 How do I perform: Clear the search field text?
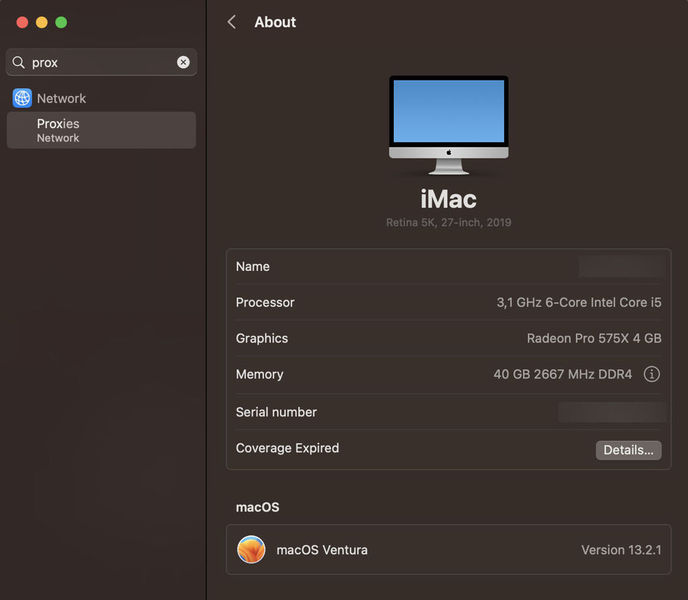(183, 62)
